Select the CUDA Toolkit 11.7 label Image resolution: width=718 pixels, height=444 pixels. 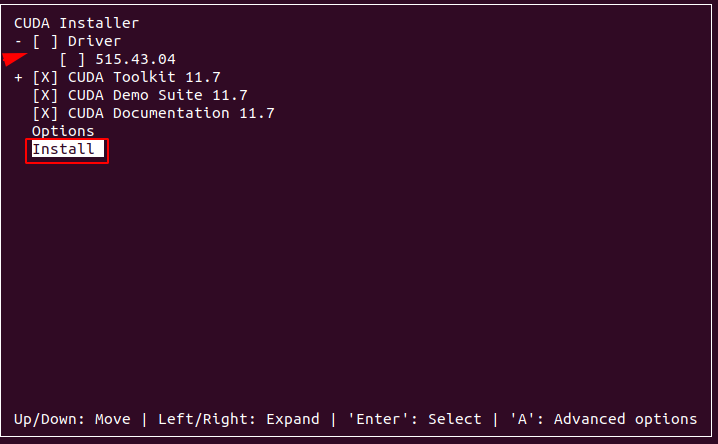[144, 77]
